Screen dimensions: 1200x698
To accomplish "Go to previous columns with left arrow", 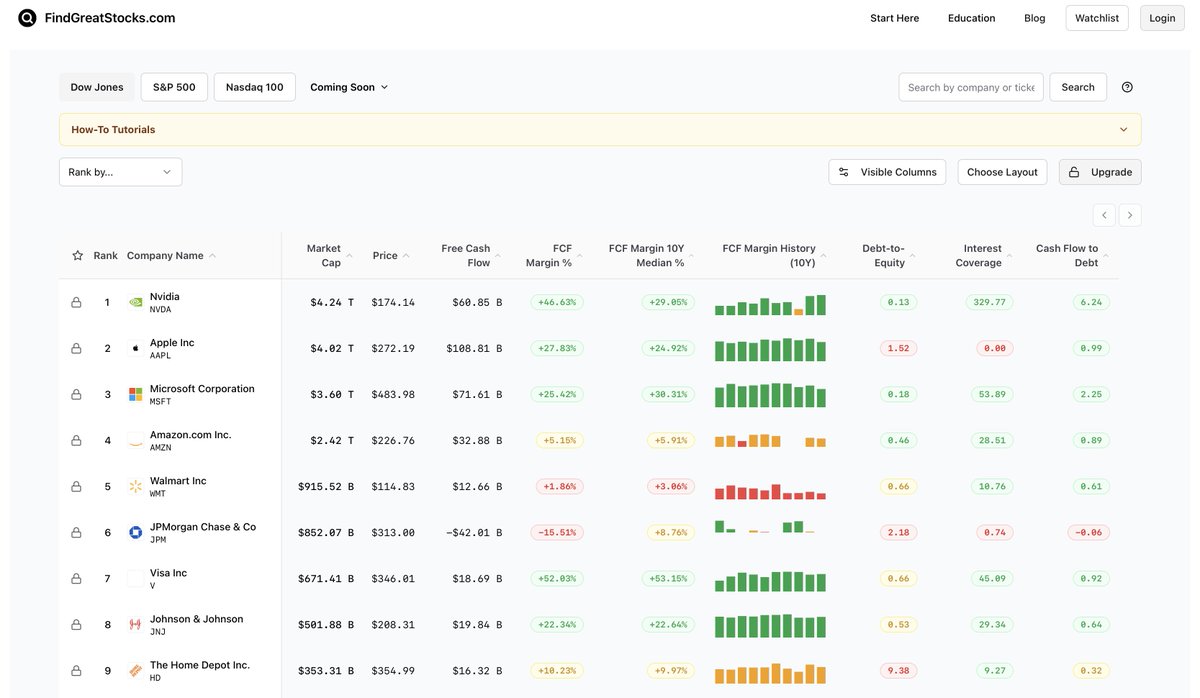I will click(1104, 215).
